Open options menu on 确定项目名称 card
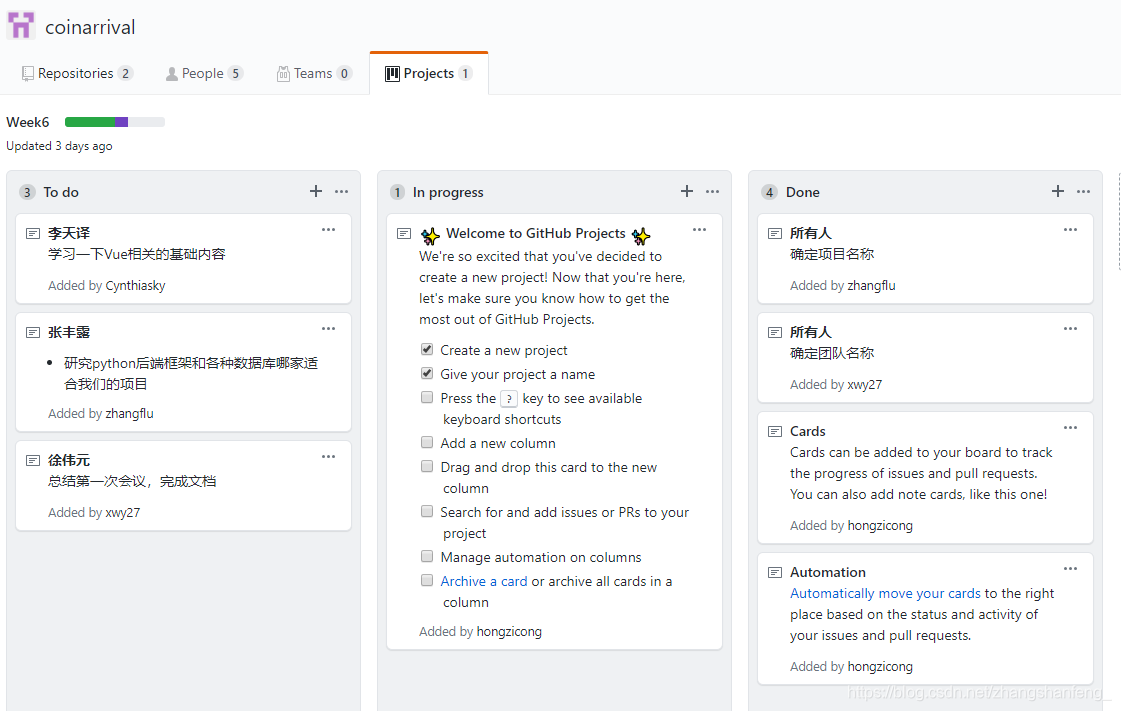 pyautogui.click(x=1070, y=229)
